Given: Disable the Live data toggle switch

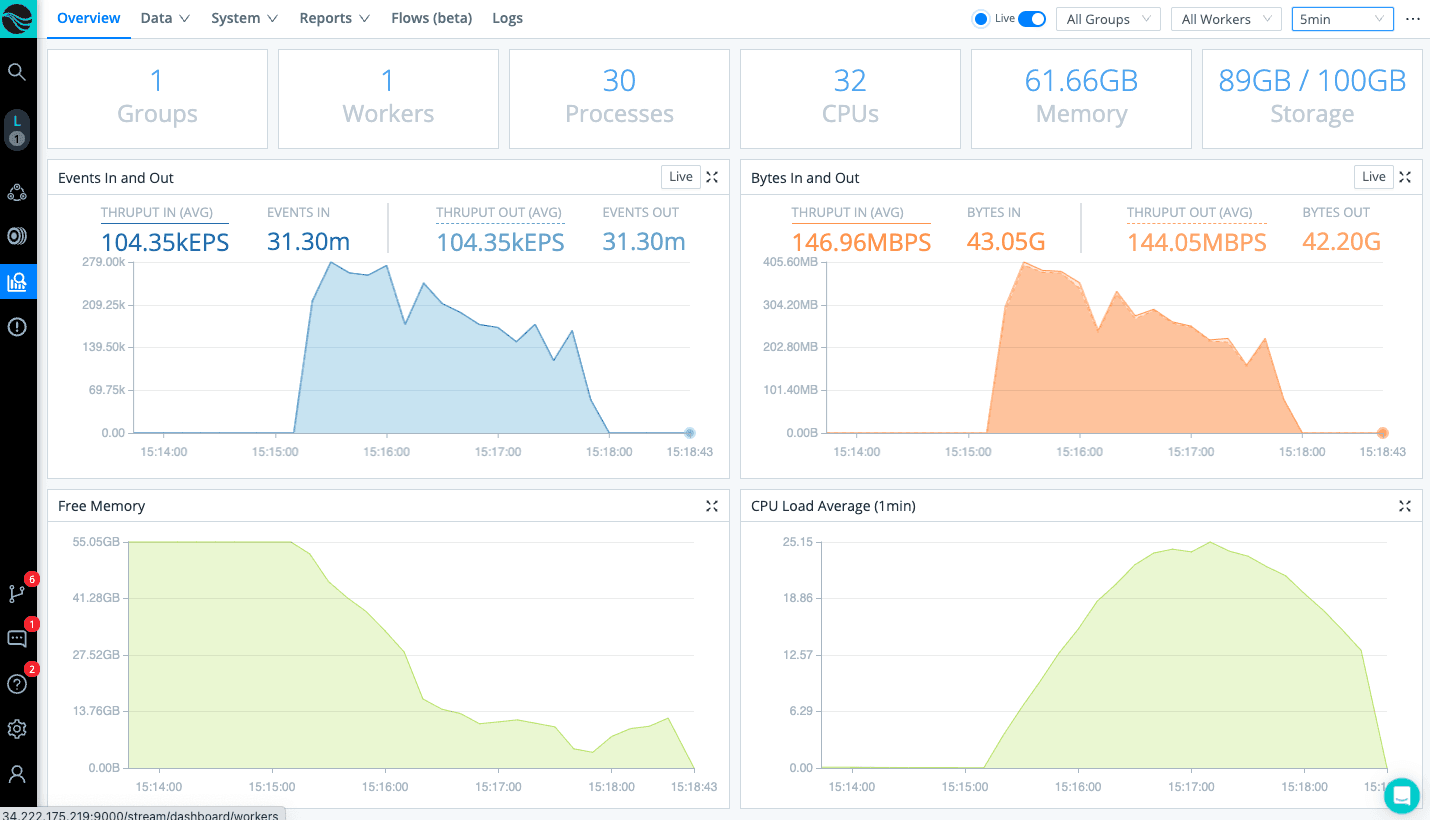Looking at the screenshot, I should coord(1032,18).
